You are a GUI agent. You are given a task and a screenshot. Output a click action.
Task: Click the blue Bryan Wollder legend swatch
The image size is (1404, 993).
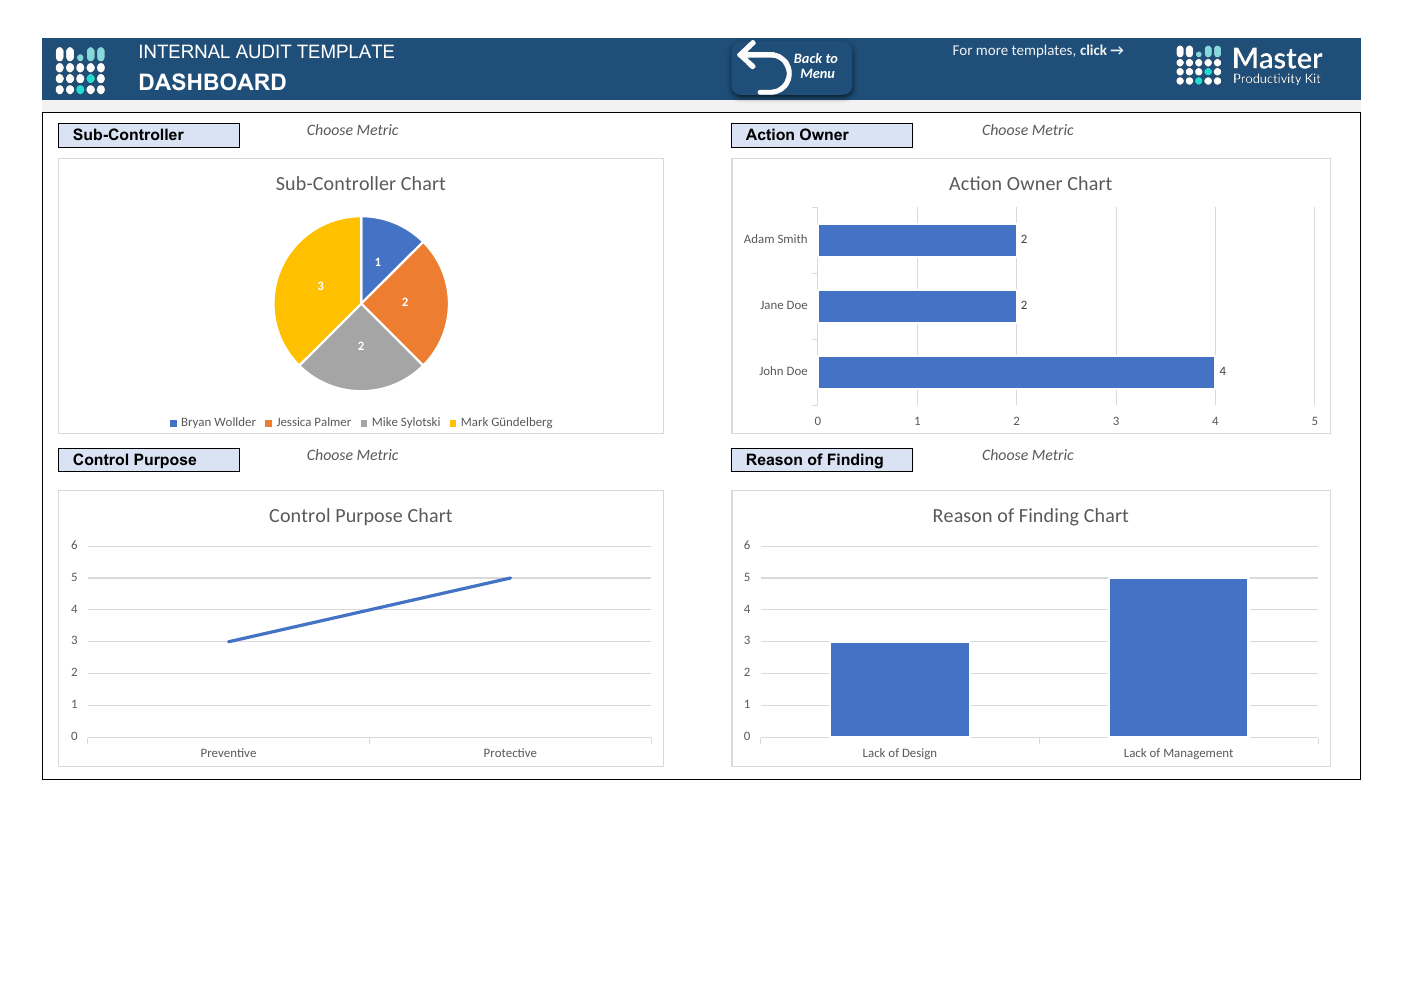pos(173,423)
